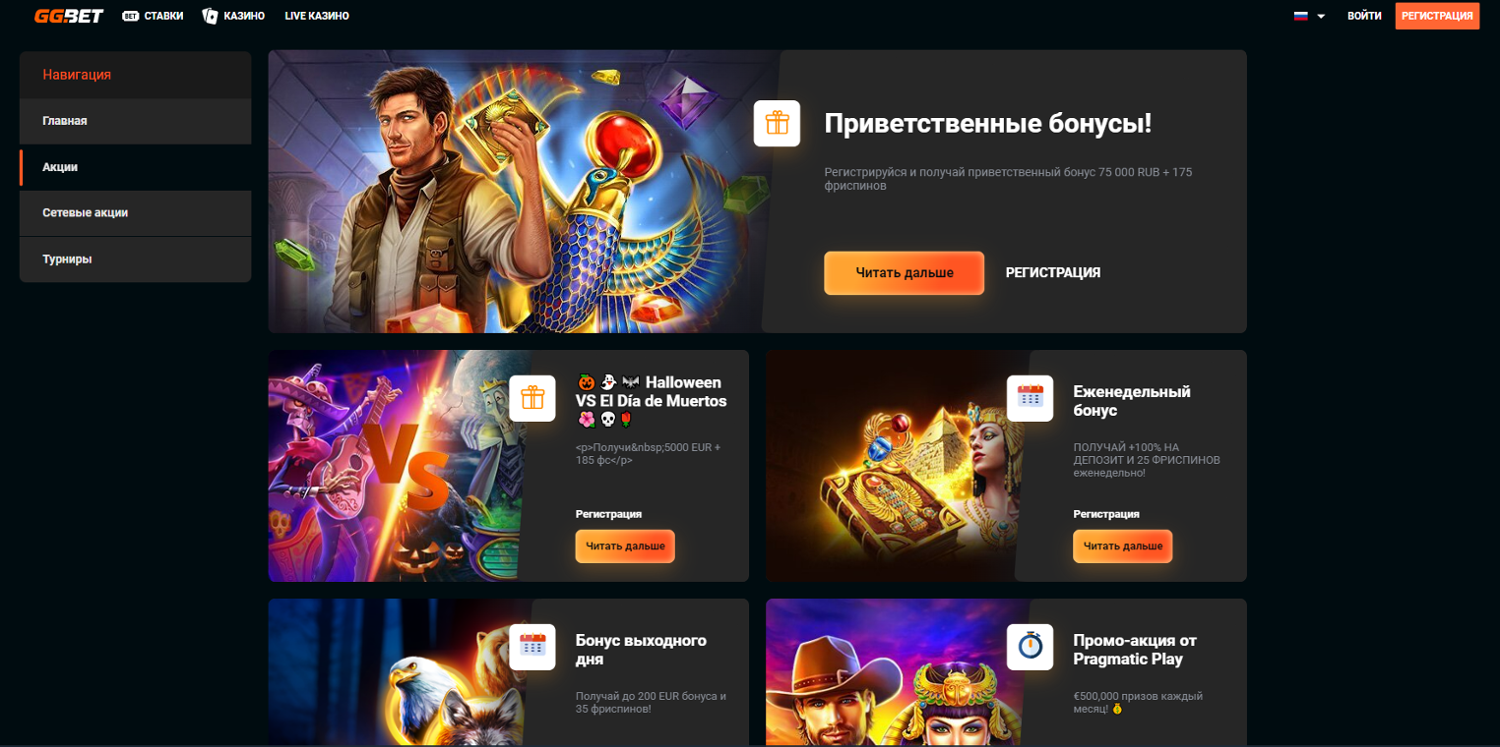Click the arrow beside the Russian flag
Image resolution: width=1500 pixels, height=747 pixels.
(1321, 17)
